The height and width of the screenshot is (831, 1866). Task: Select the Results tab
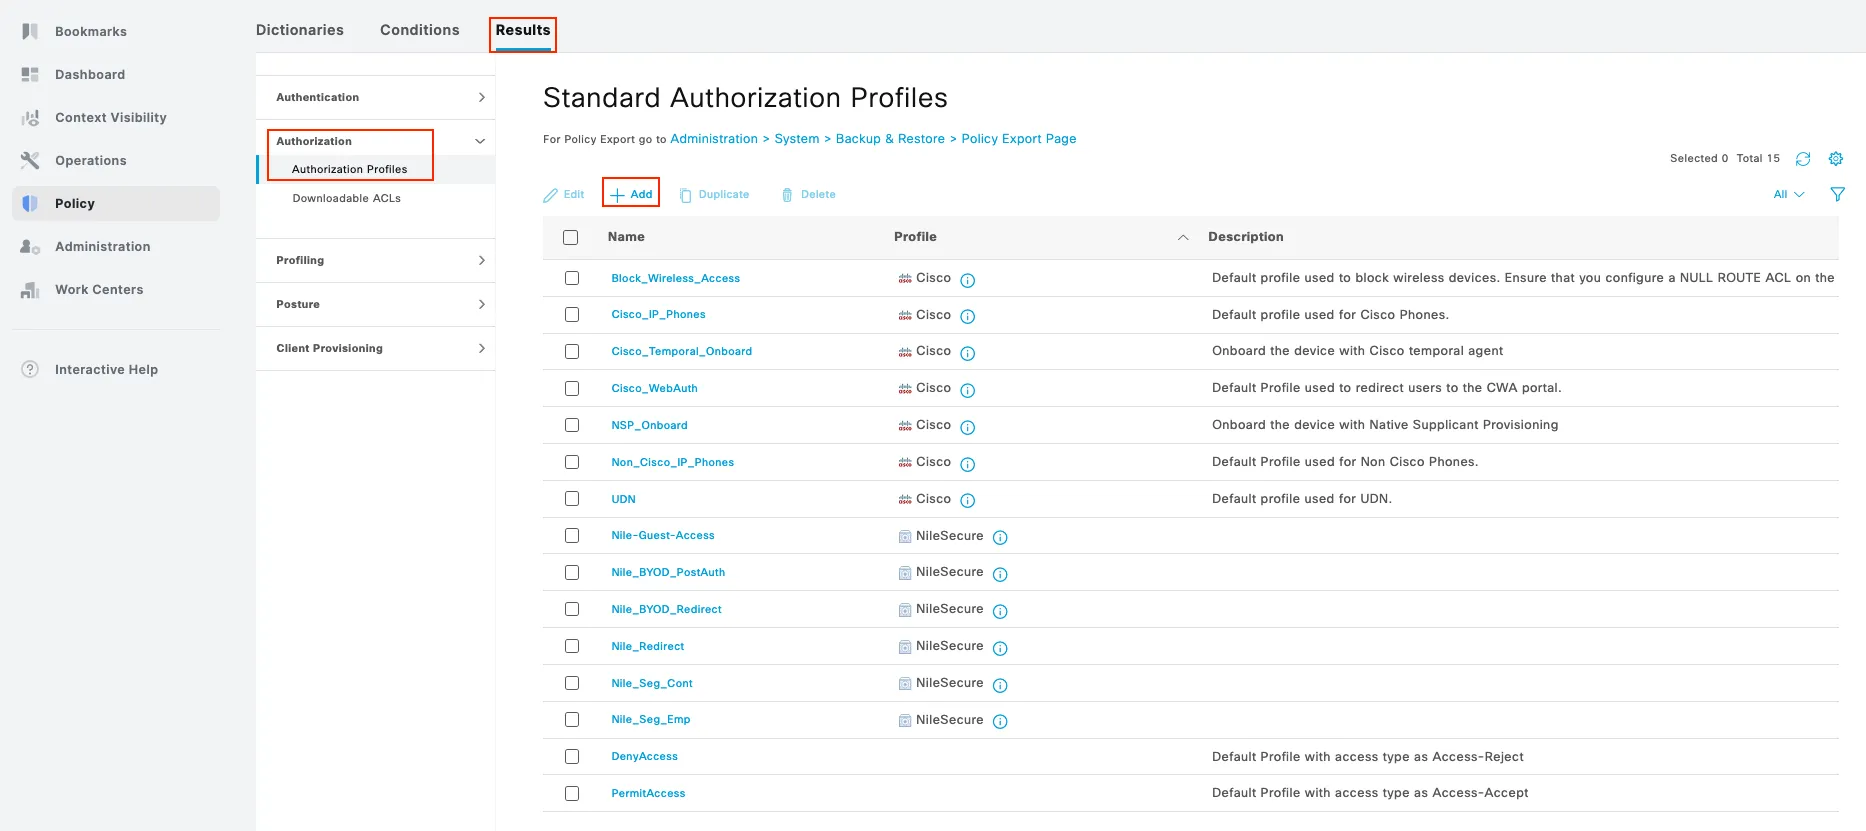tap(523, 30)
